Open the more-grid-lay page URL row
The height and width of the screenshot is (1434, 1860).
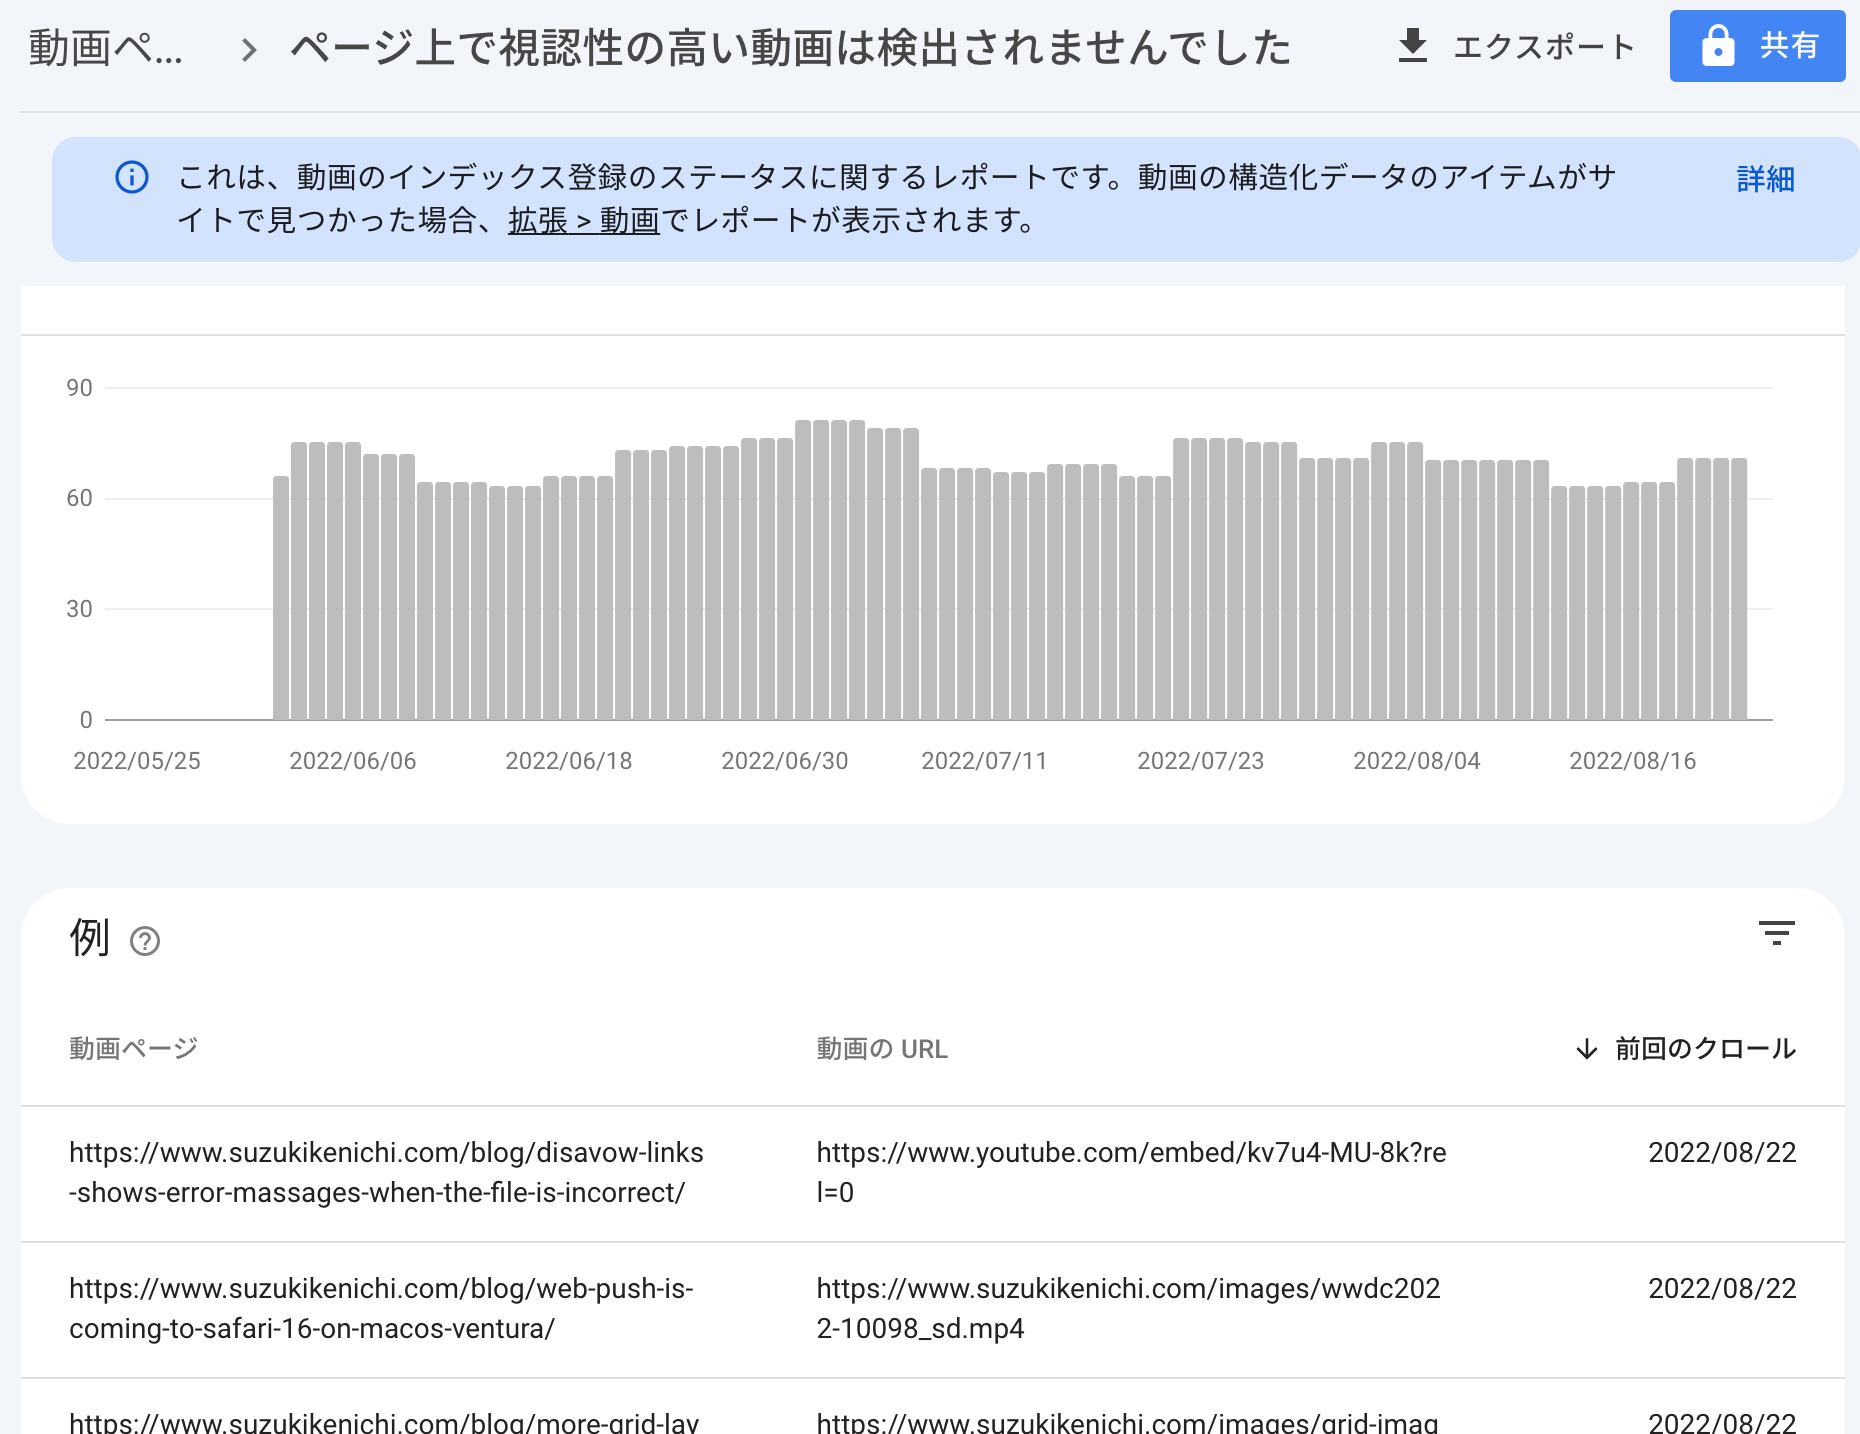point(384,1421)
